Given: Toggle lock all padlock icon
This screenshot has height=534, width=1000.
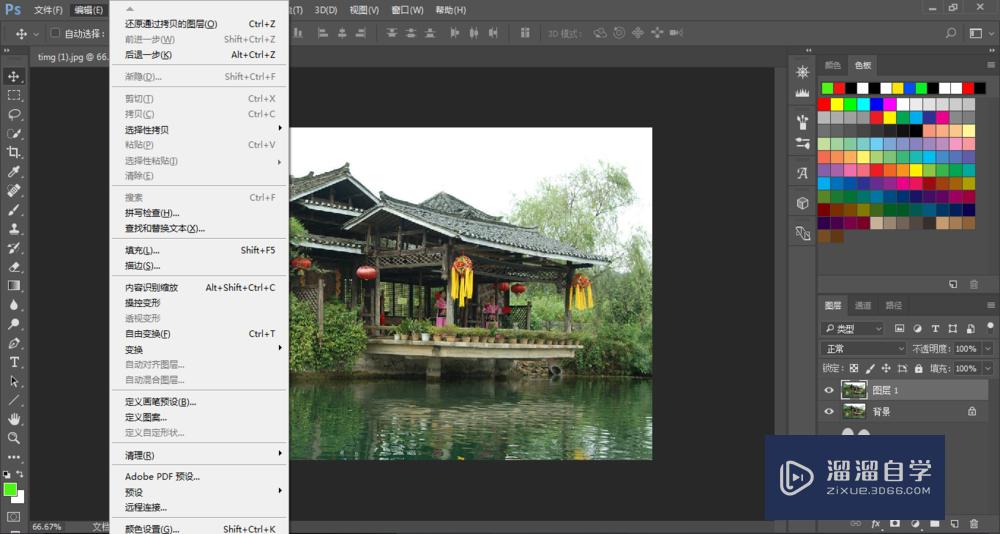Looking at the screenshot, I should (x=918, y=368).
